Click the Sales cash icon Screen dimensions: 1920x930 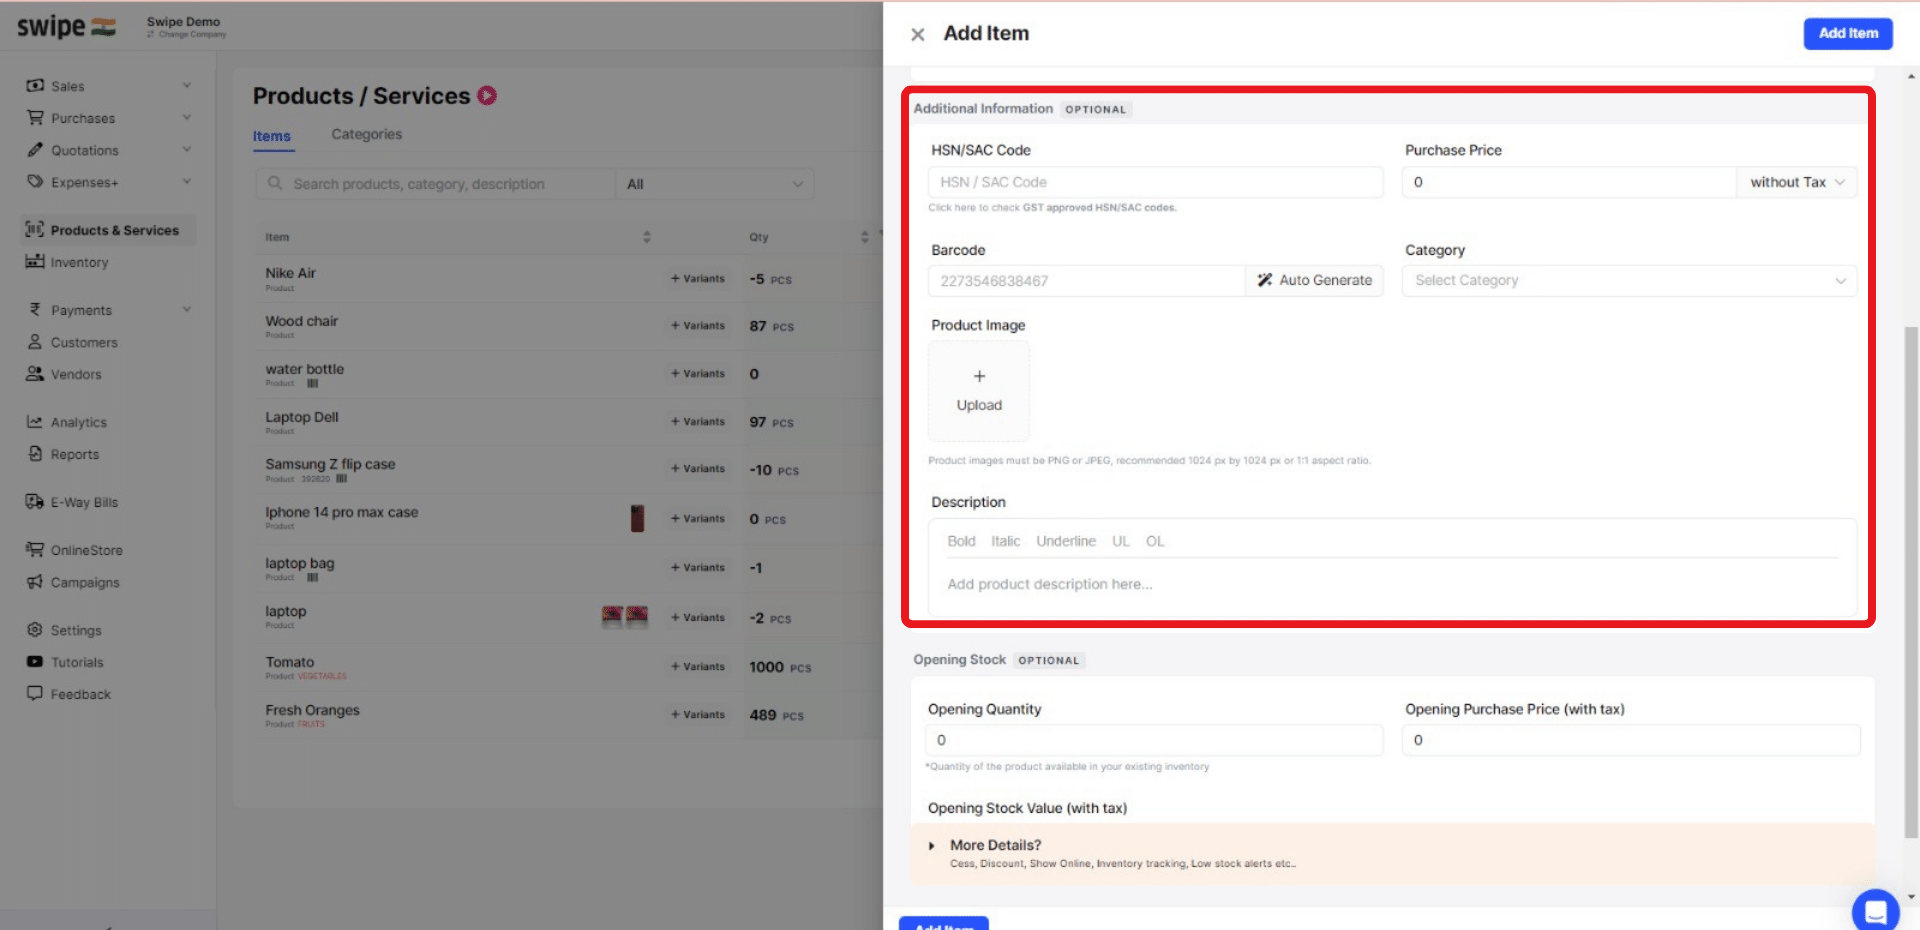[35, 86]
